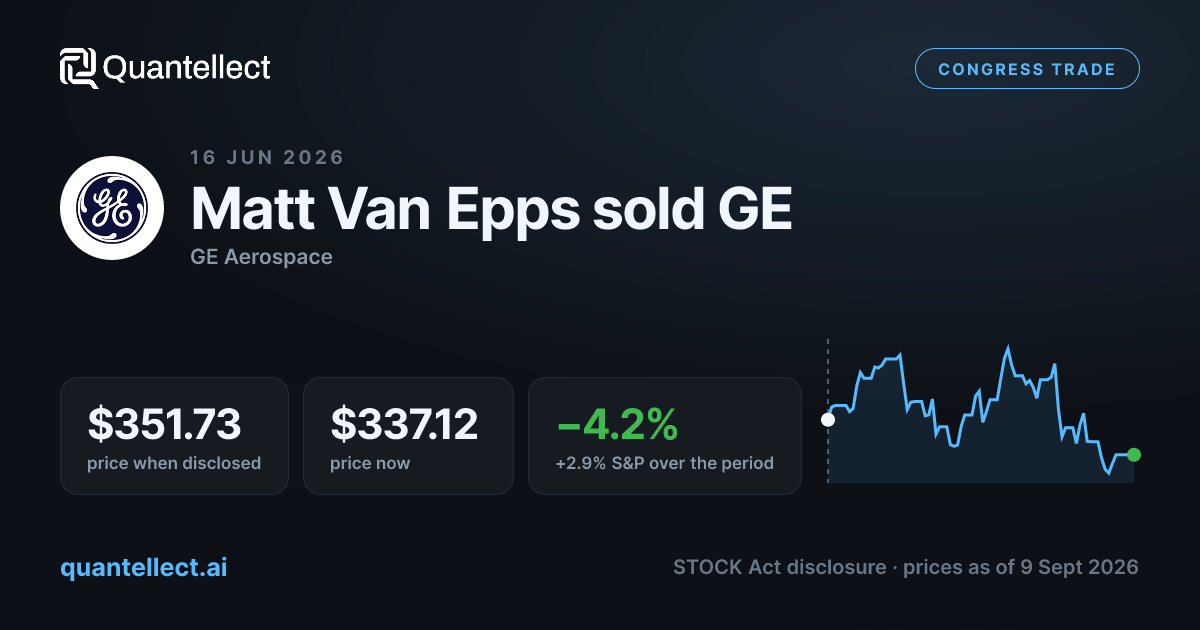The width and height of the screenshot is (1200, 630).
Task: Click the GE Aerospace company name subtitle
Action: pos(261,257)
